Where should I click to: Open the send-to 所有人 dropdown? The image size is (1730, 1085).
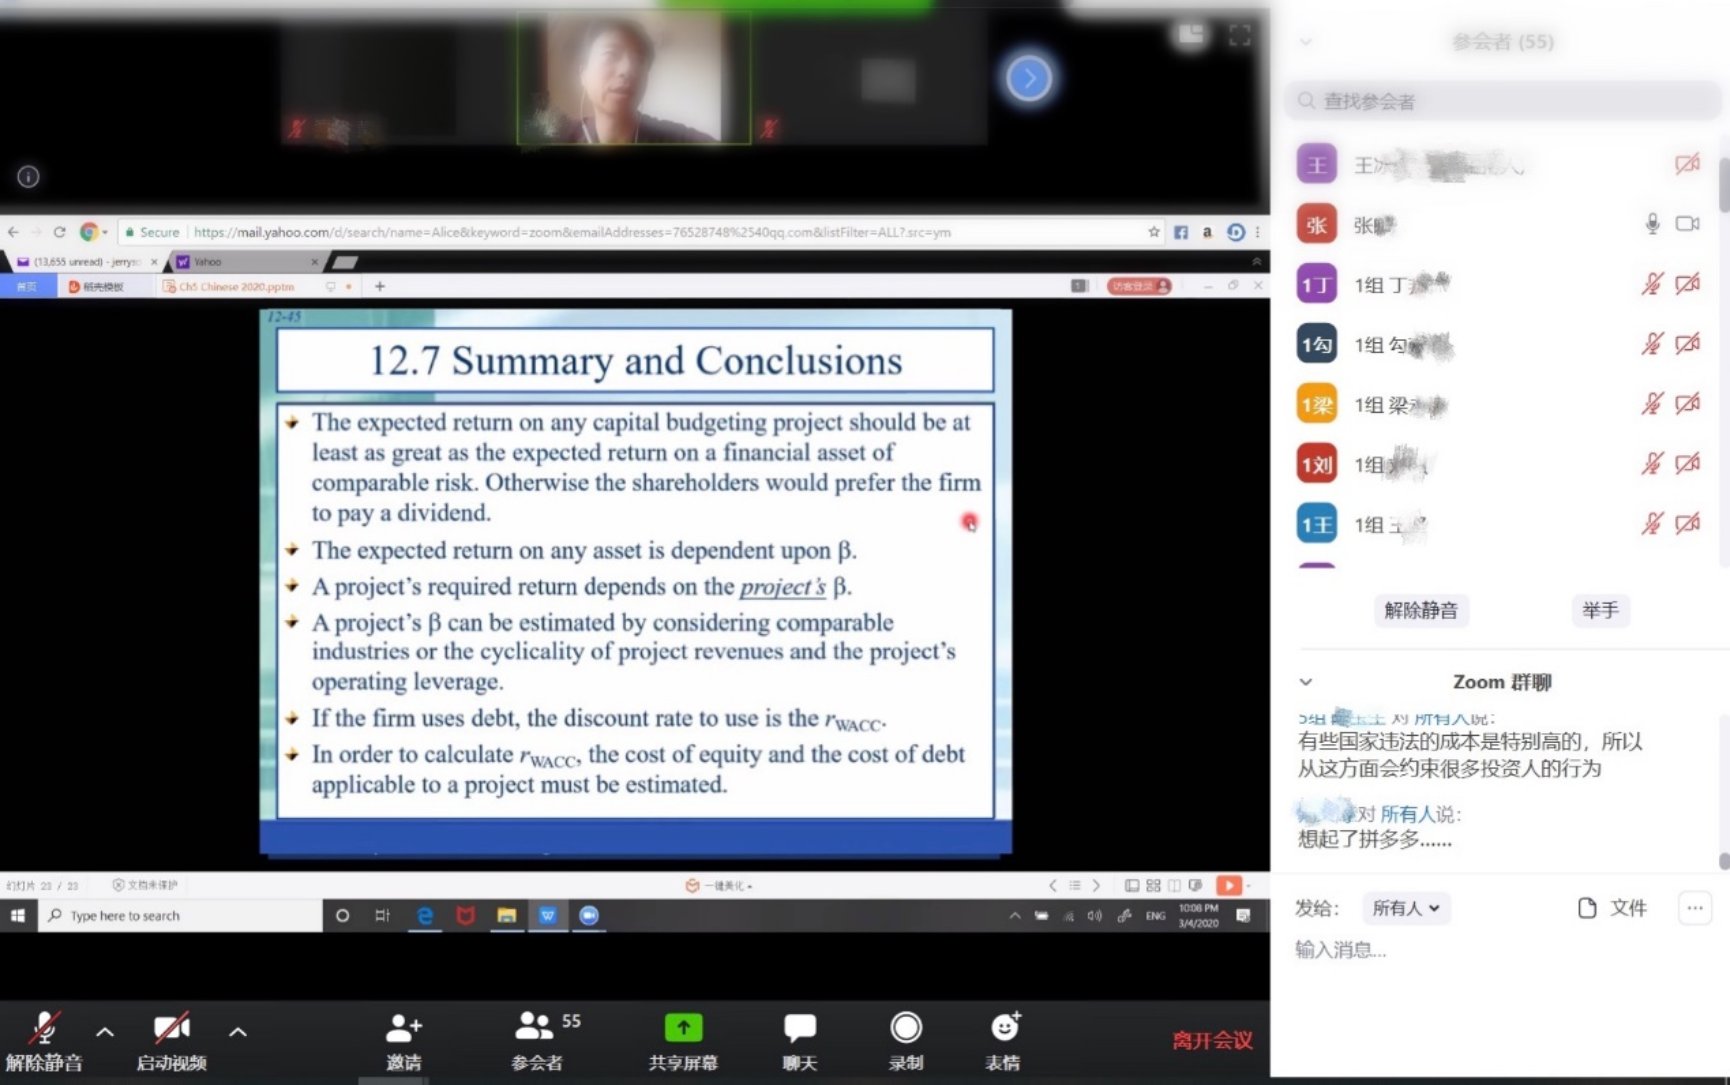1405,908
